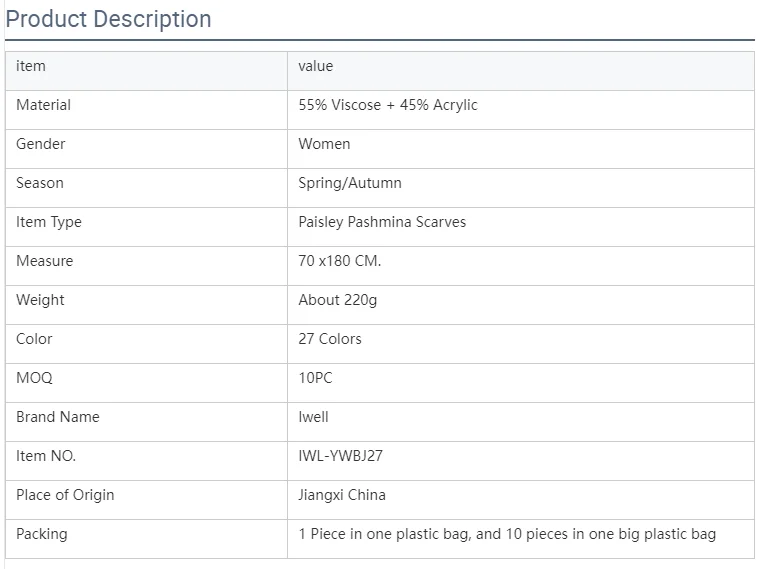
Task: Select the '10PC' value cell
Action: (315, 378)
